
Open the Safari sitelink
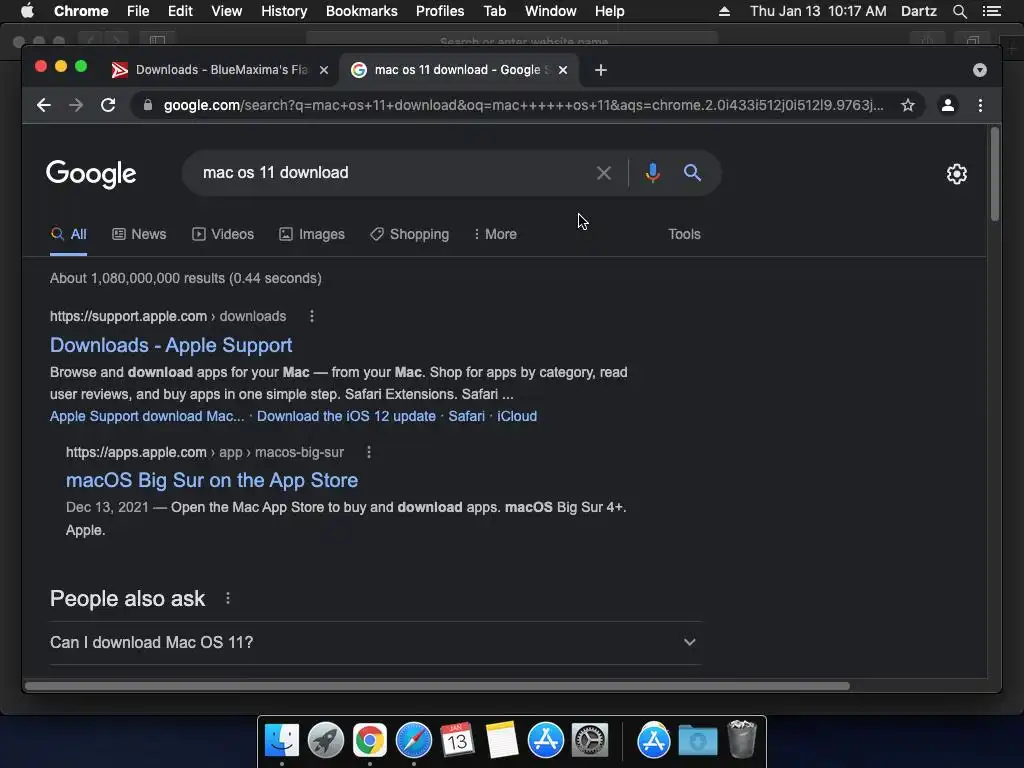466,416
